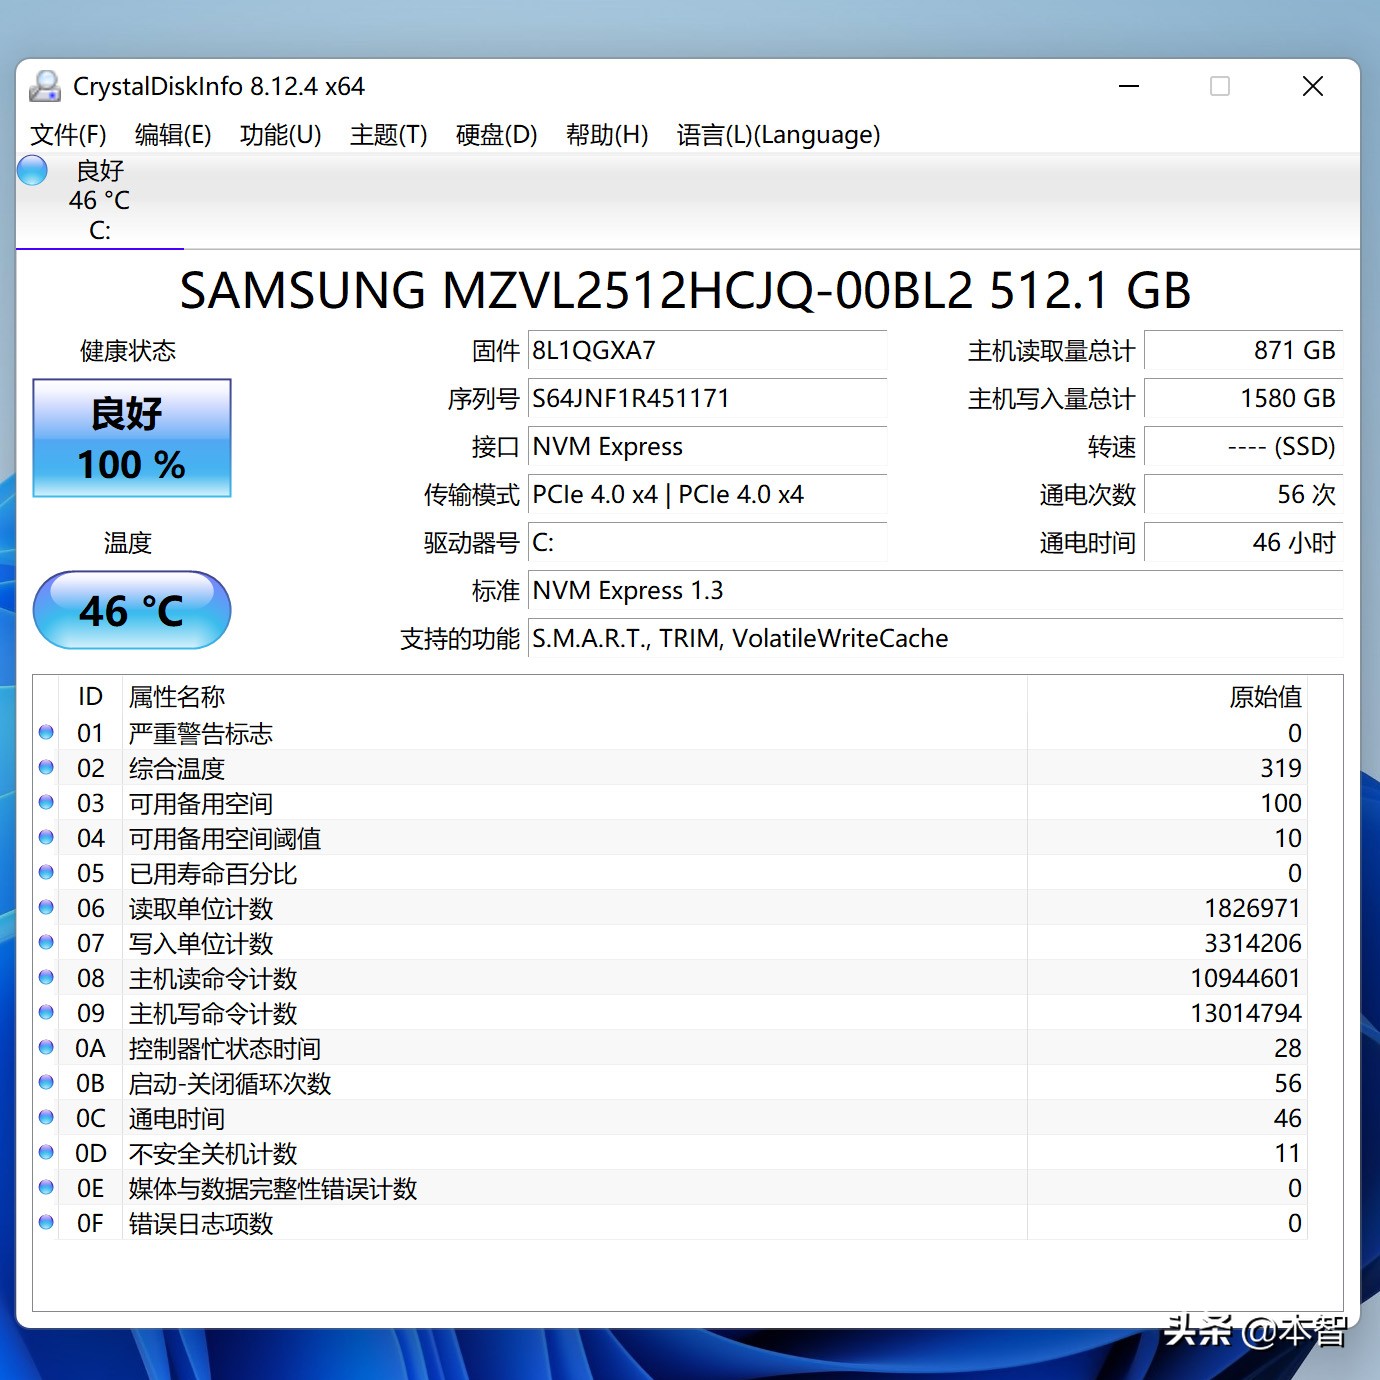Click the drive letter field C:
Image resolution: width=1380 pixels, height=1380 pixels.
pyautogui.click(x=707, y=543)
